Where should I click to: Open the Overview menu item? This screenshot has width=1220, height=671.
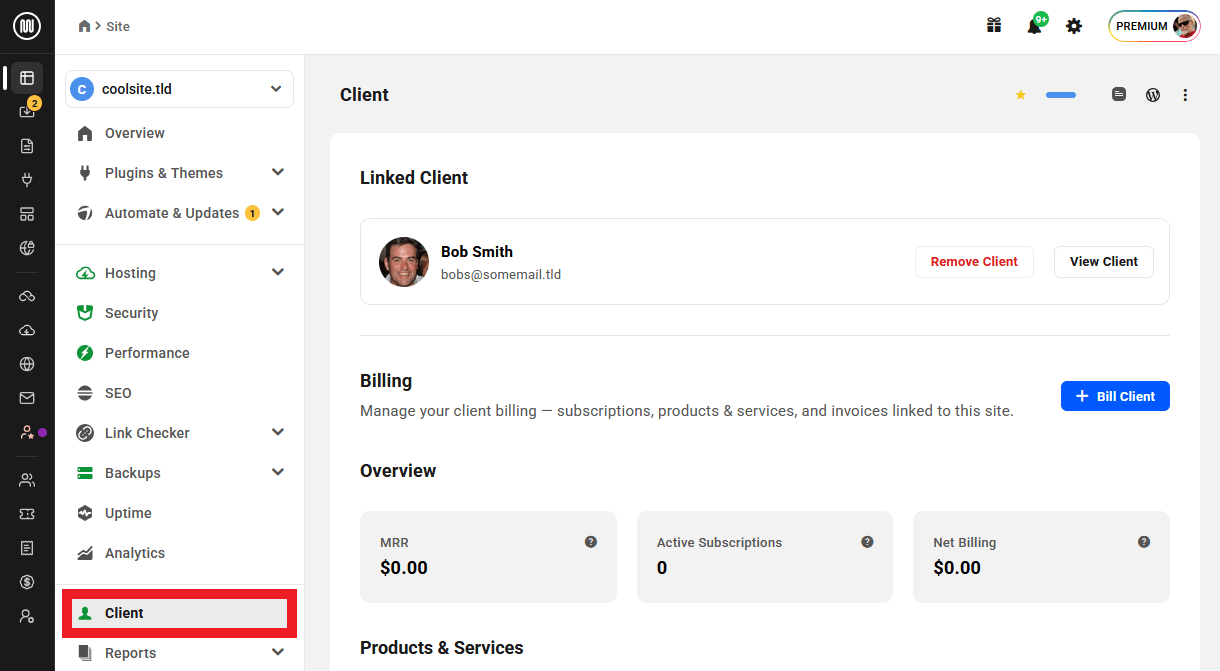[x=179, y=133]
